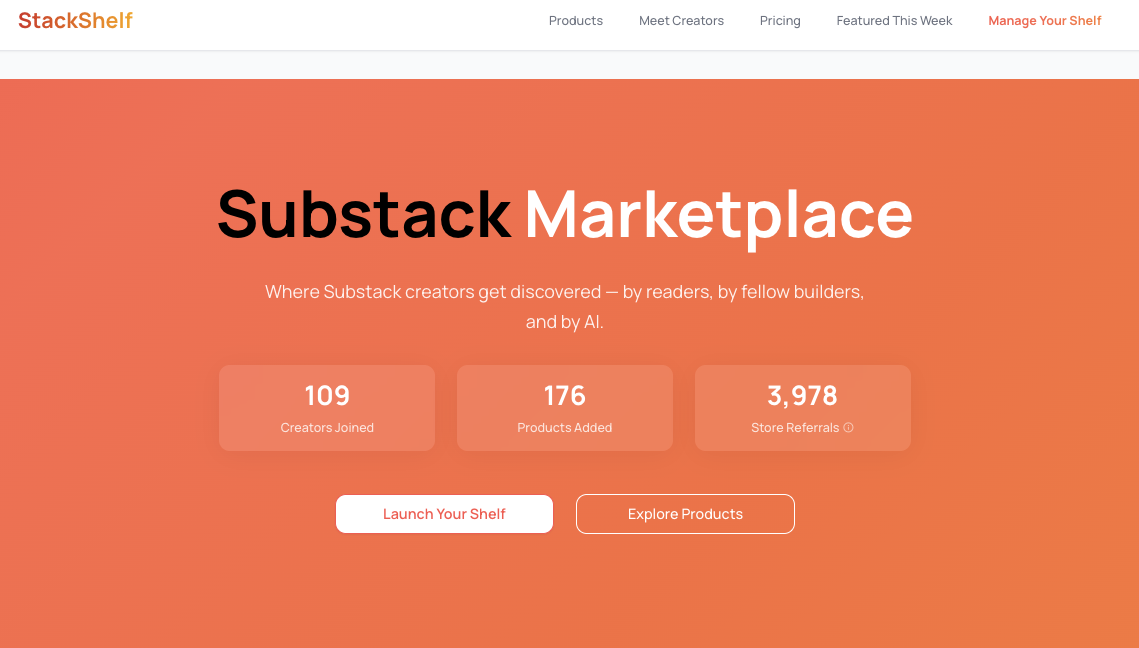Click the highlighted Manage Your Shelf link
Screen dimensions: 1139x648
[1044, 20]
